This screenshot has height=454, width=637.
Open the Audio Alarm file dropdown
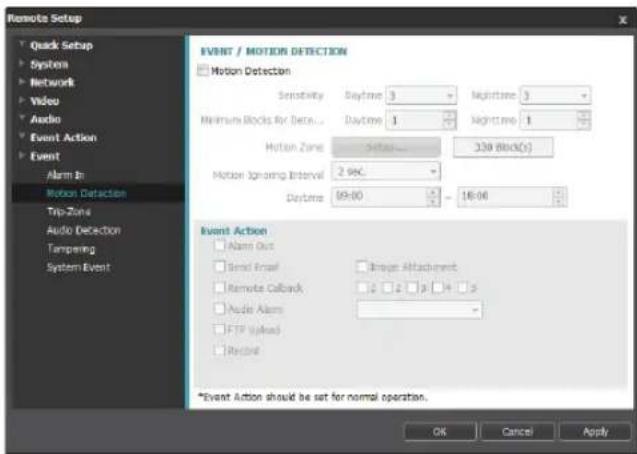point(419,310)
